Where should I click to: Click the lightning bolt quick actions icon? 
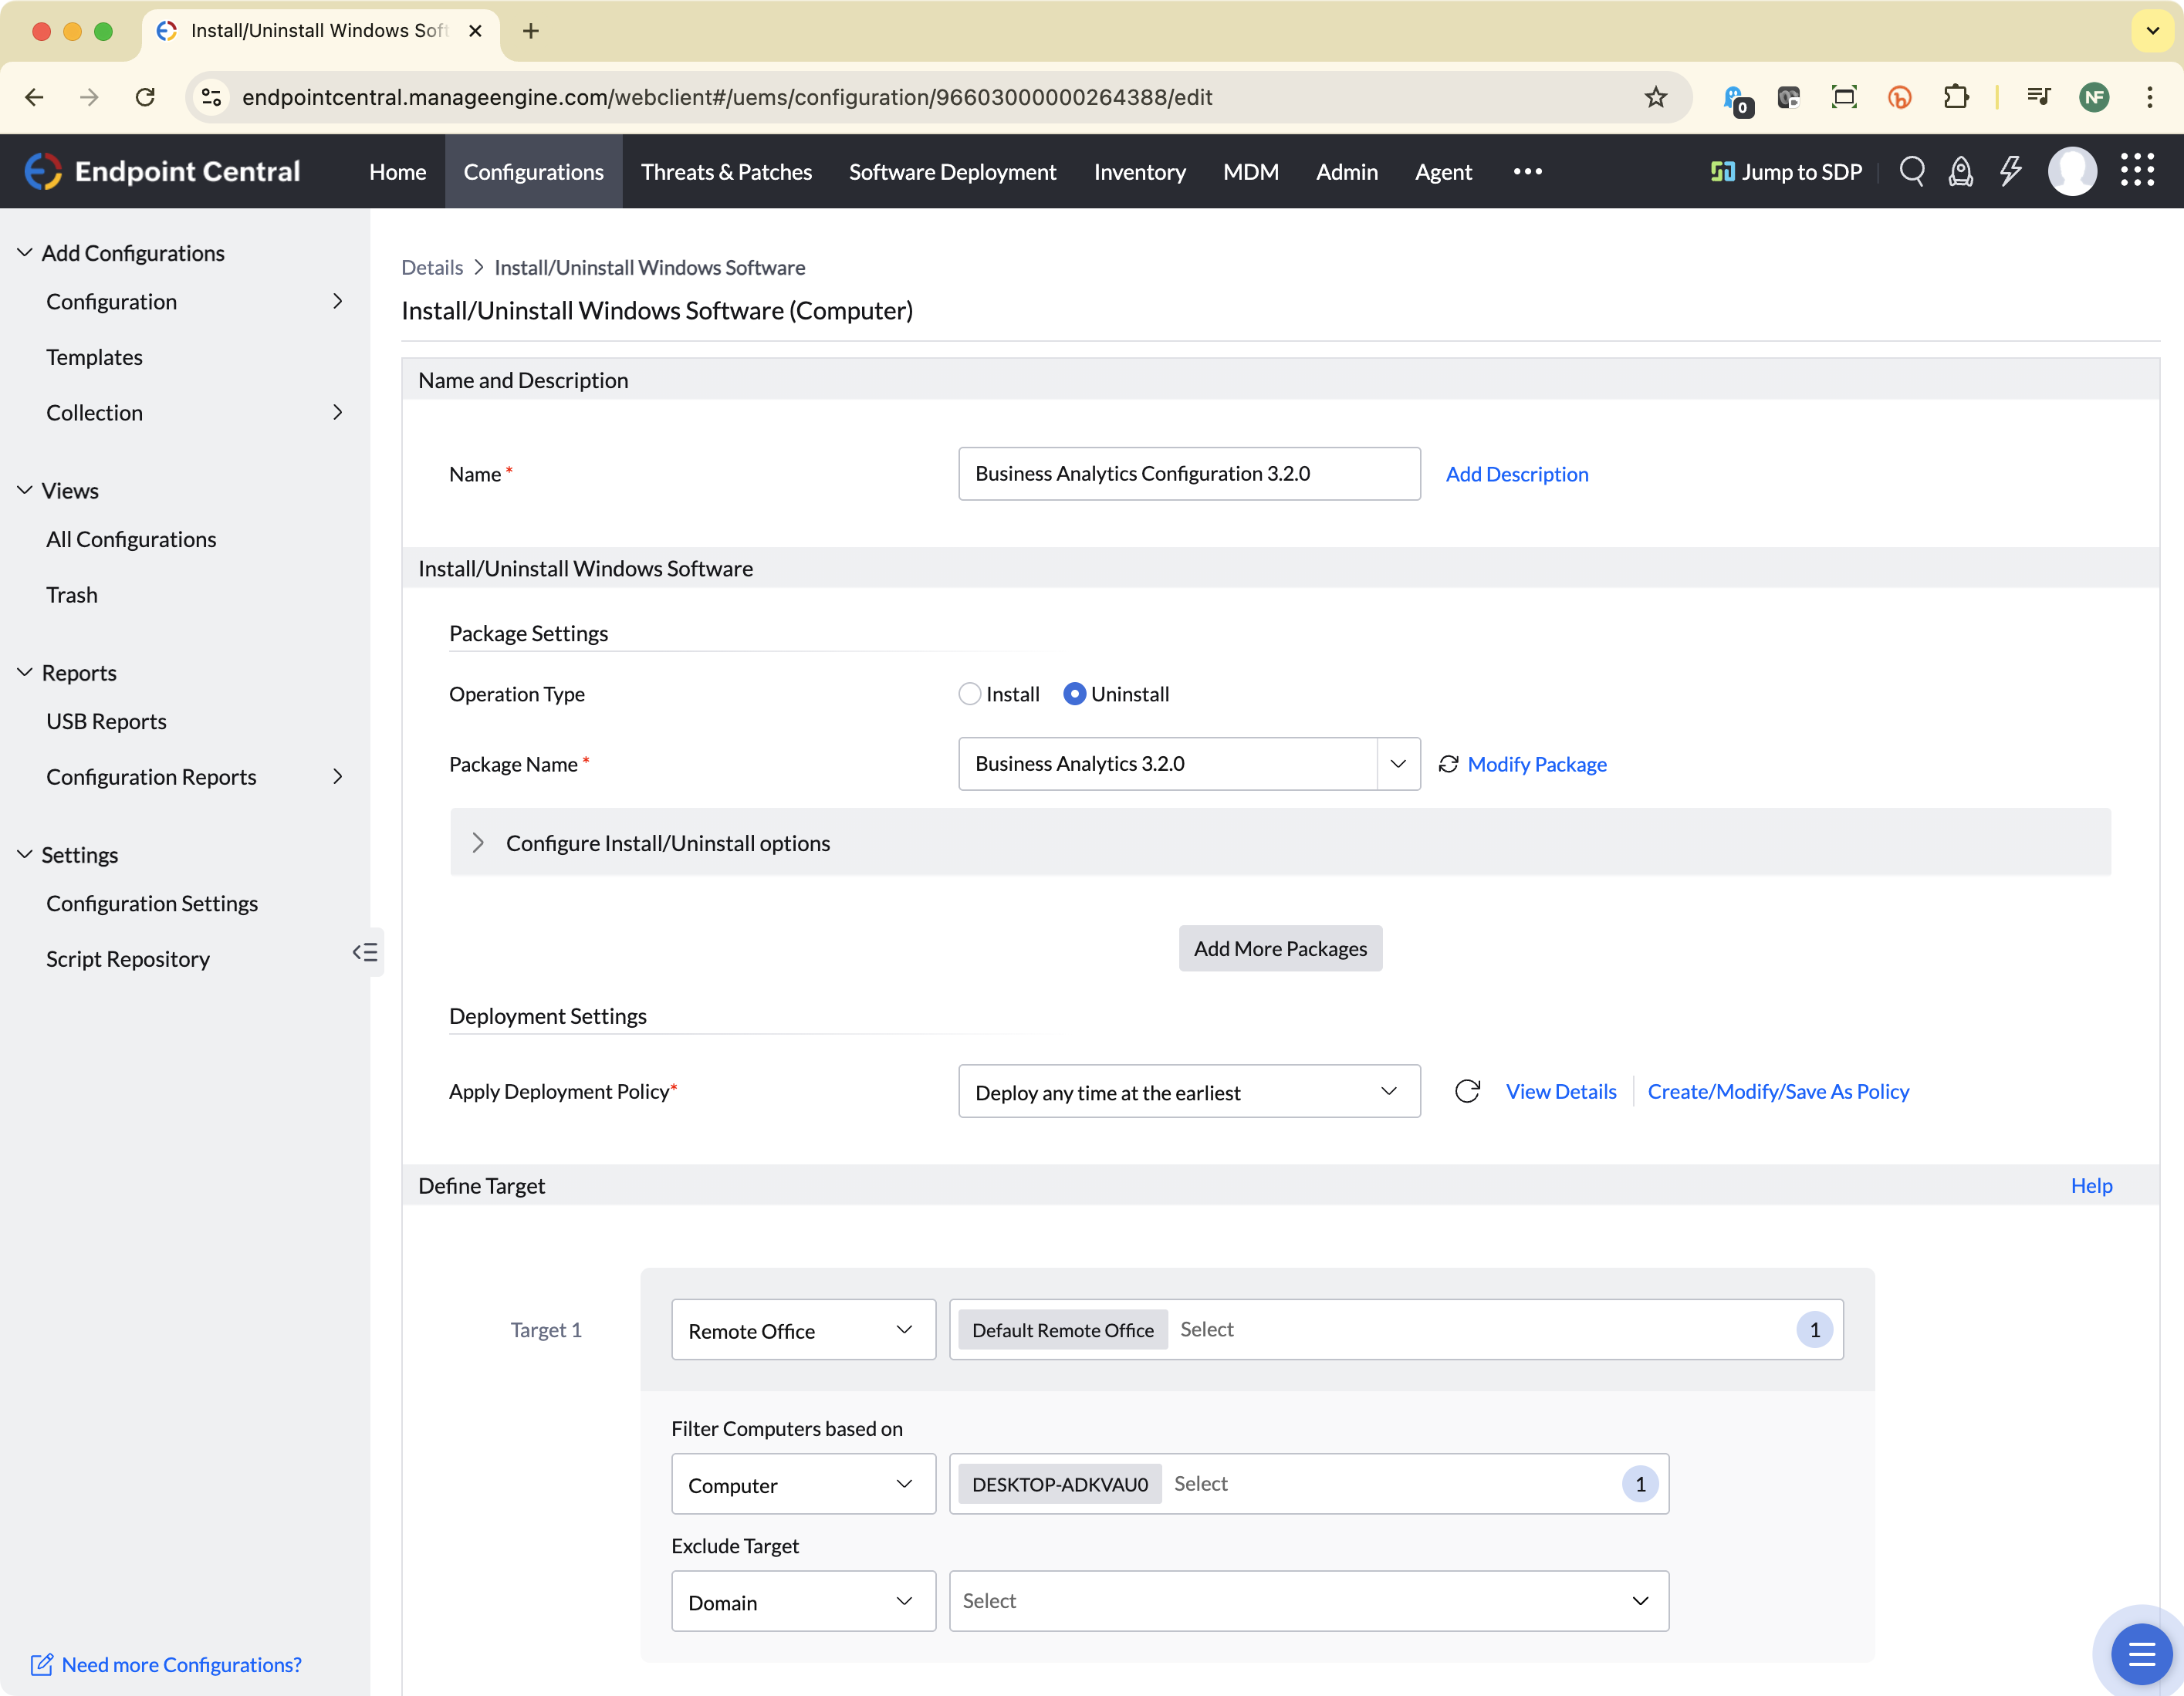tap(2010, 171)
